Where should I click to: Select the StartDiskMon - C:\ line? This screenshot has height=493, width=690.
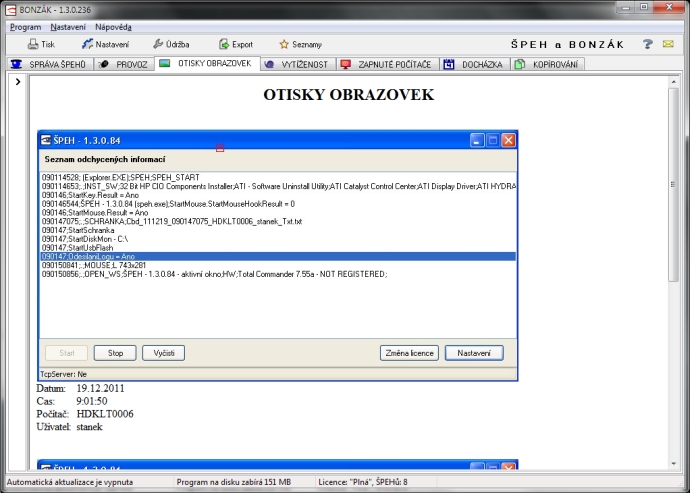pyautogui.click(x=85, y=239)
